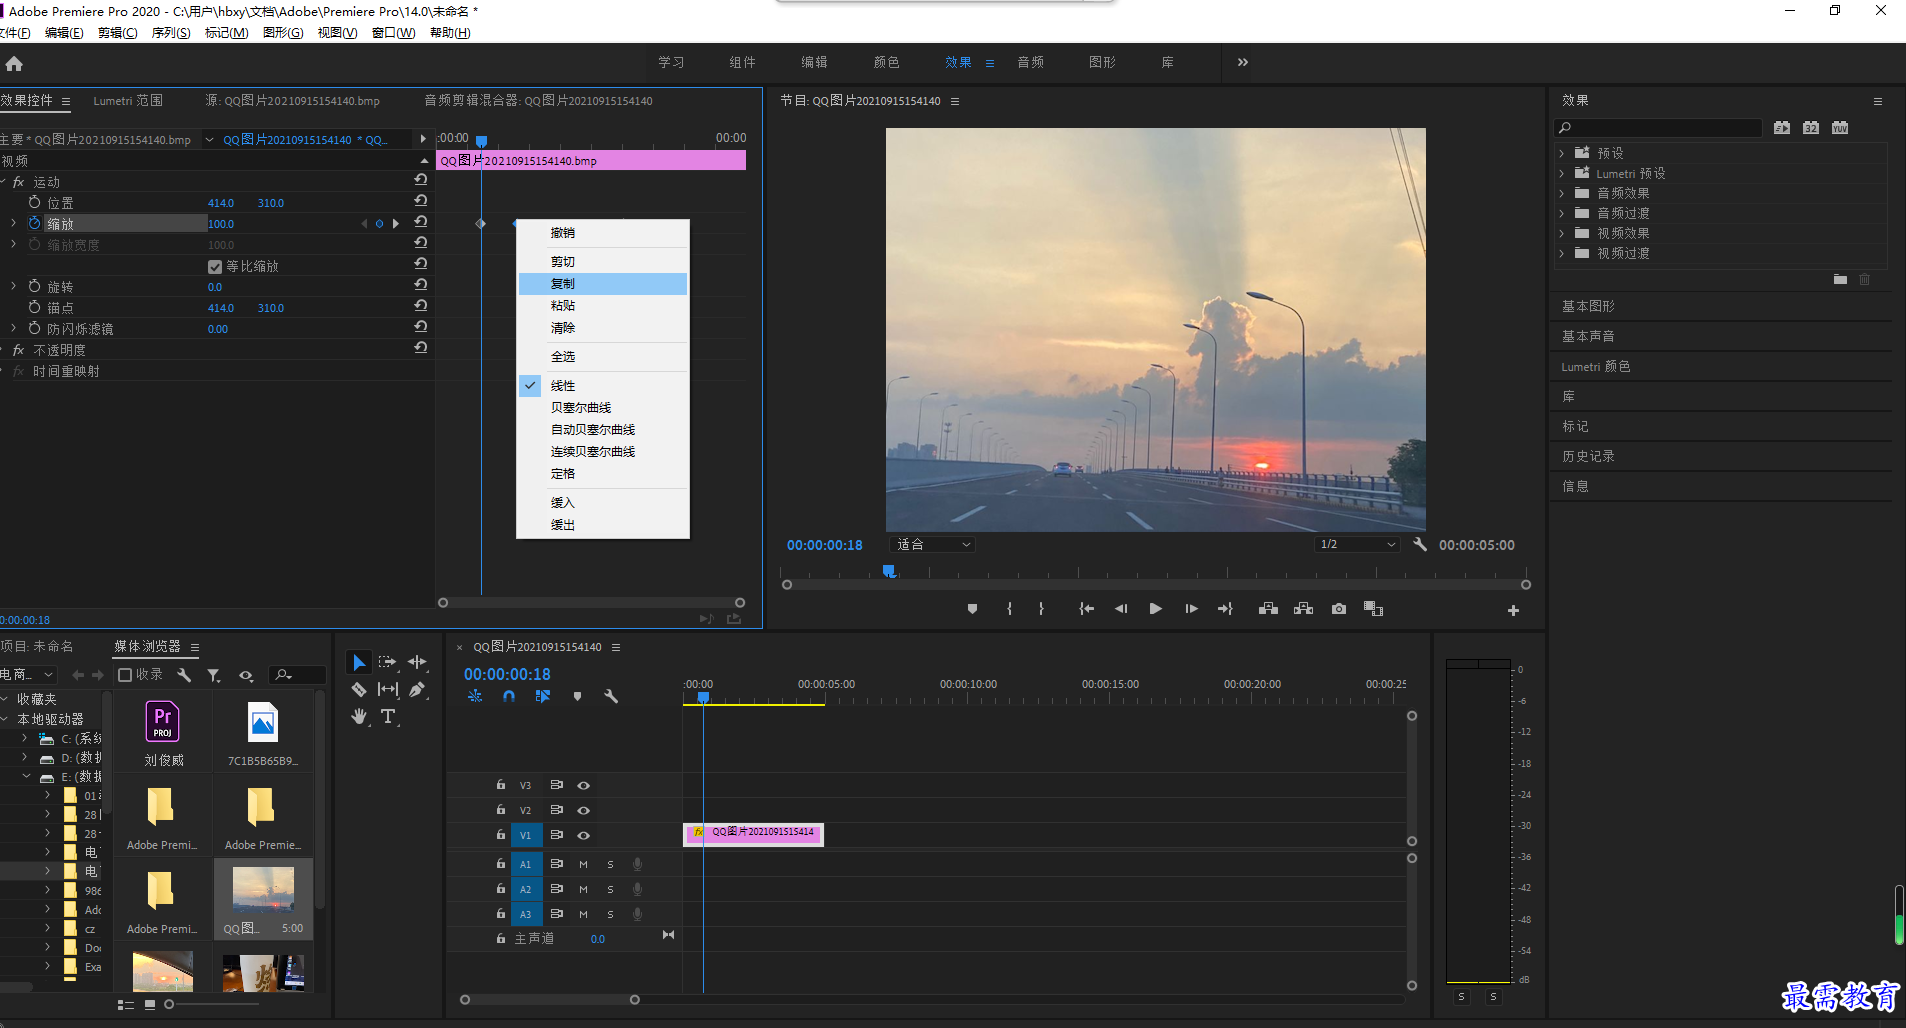Step forward one frame
Viewport: 1906px width, 1028px height.
pyautogui.click(x=1191, y=609)
